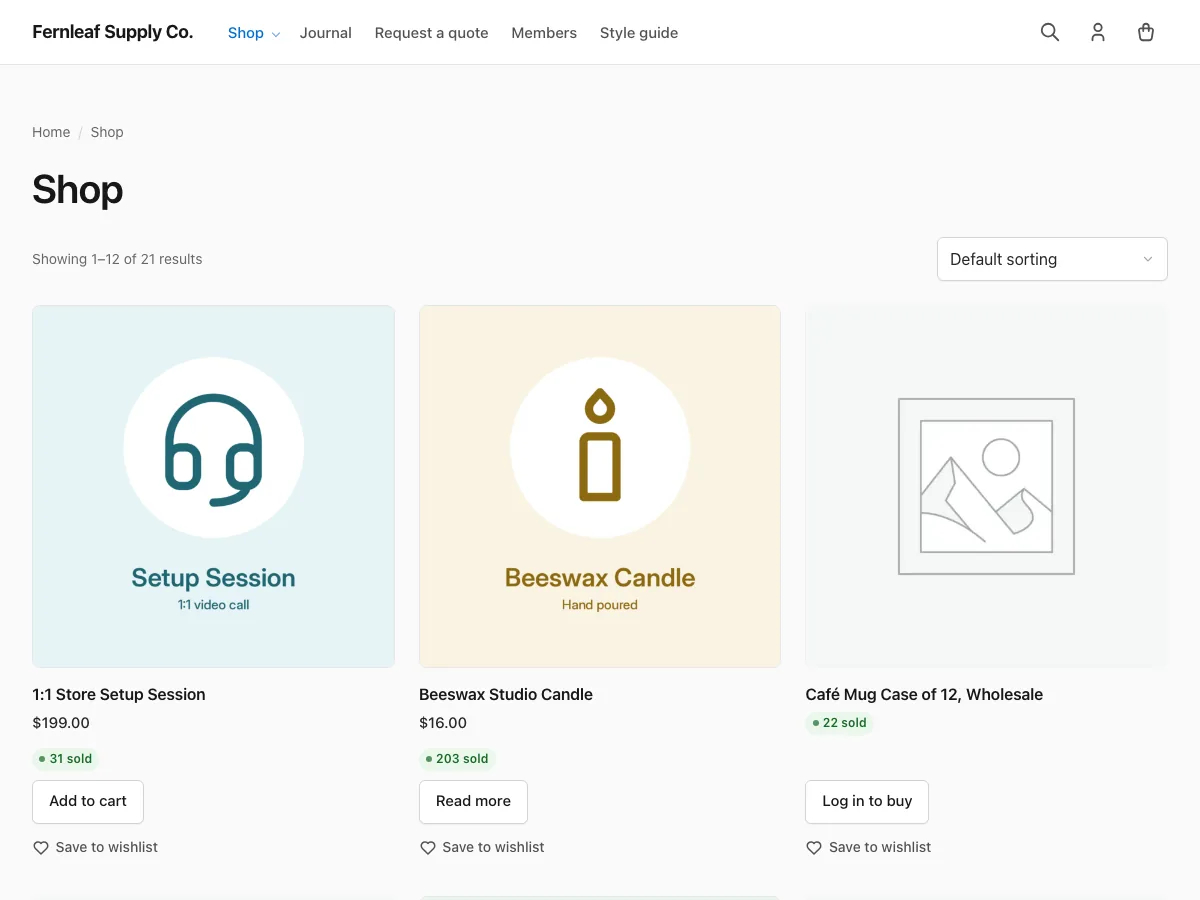The image size is (1200, 900).
Task: Save Café Mug Case to wishlist
Action: pos(868,847)
